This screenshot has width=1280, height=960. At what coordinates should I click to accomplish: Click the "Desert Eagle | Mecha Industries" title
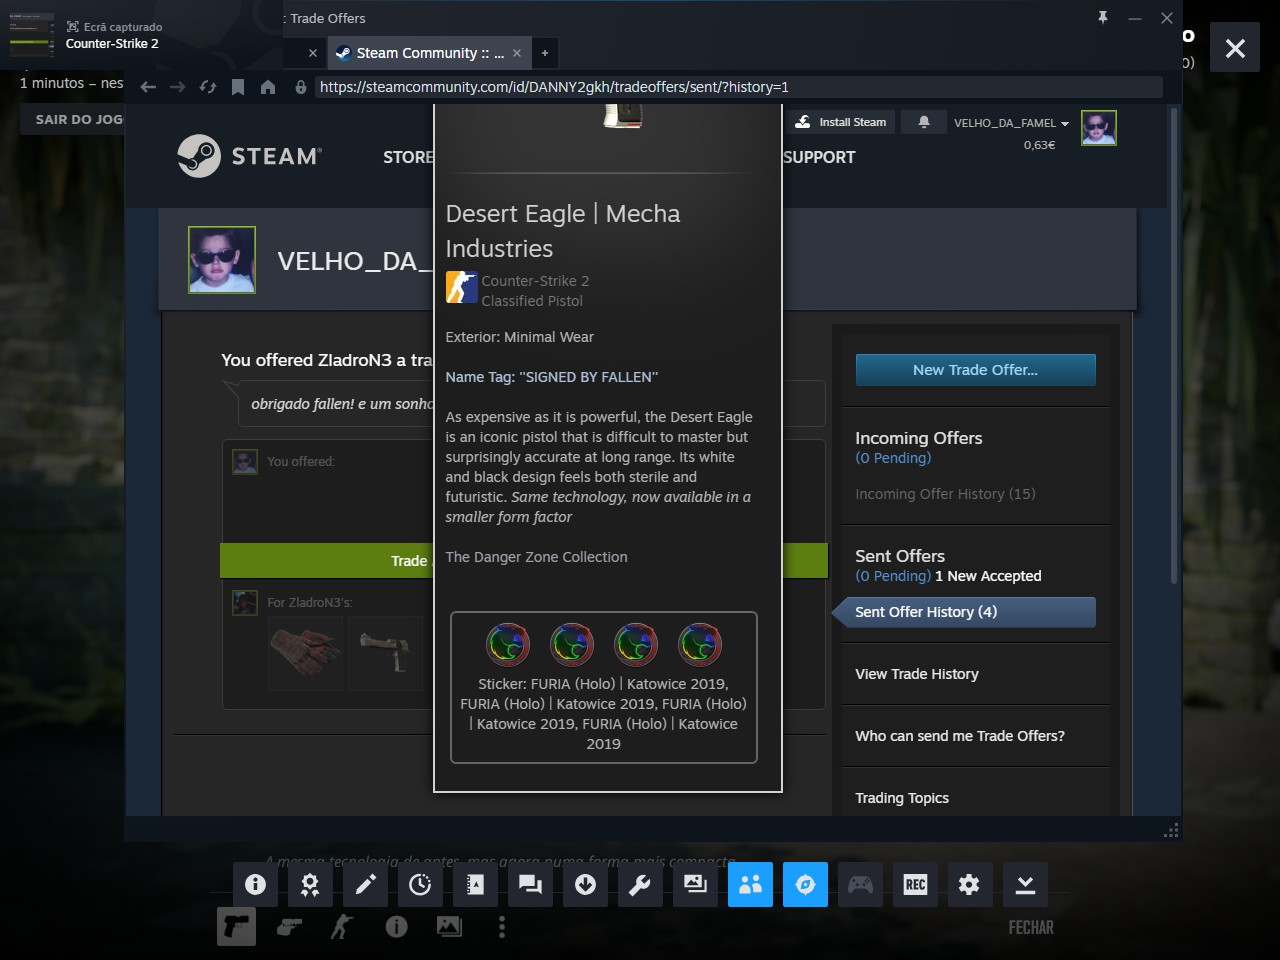click(563, 231)
